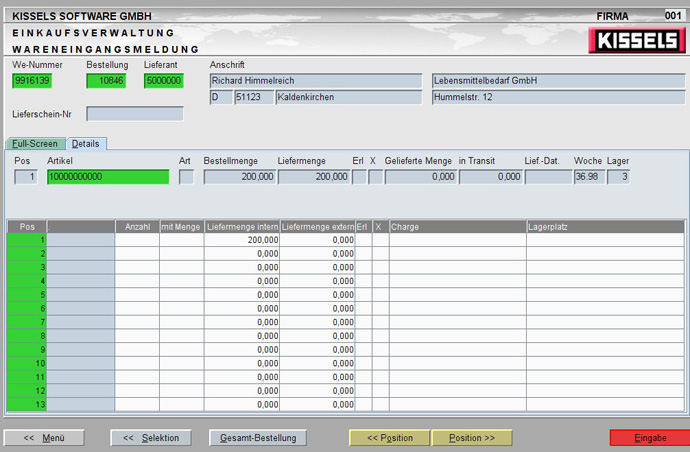Click the Artikel field 10000000000
Viewport: 690px width, 452px height.
pyautogui.click(x=108, y=177)
